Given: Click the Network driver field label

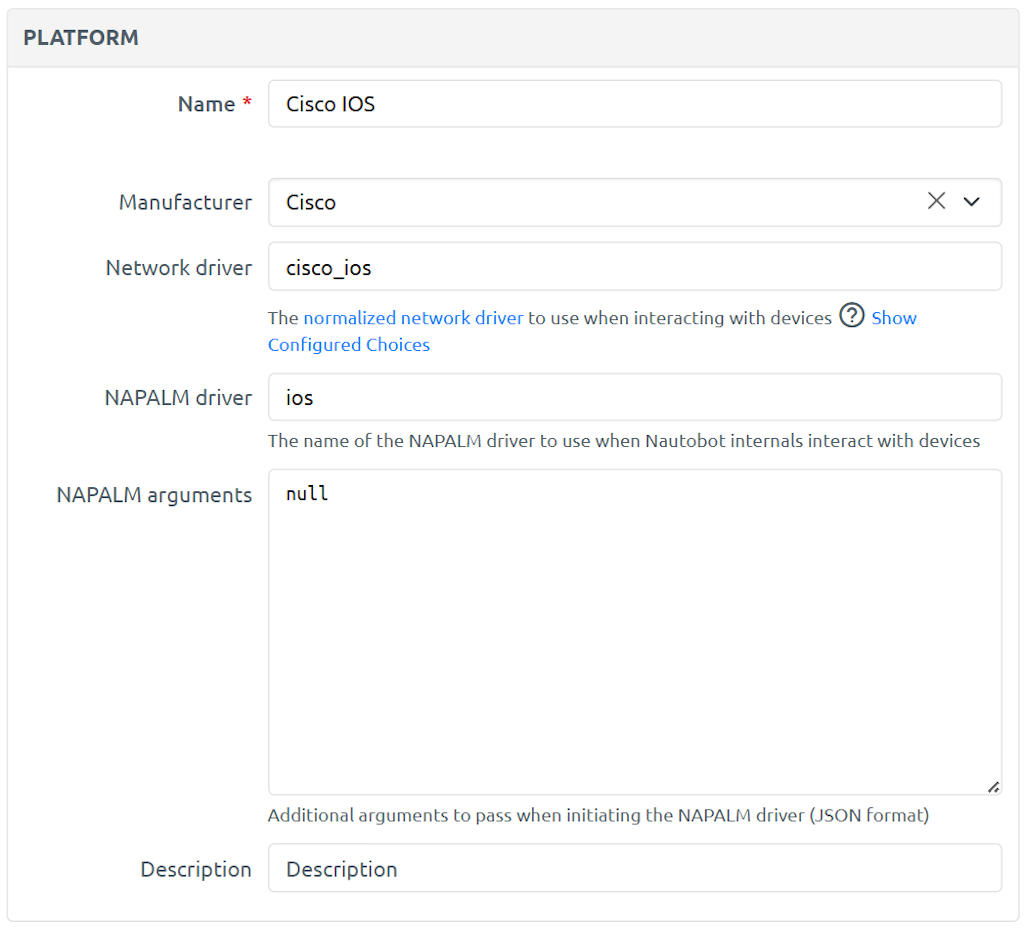Looking at the screenshot, I should [x=178, y=267].
